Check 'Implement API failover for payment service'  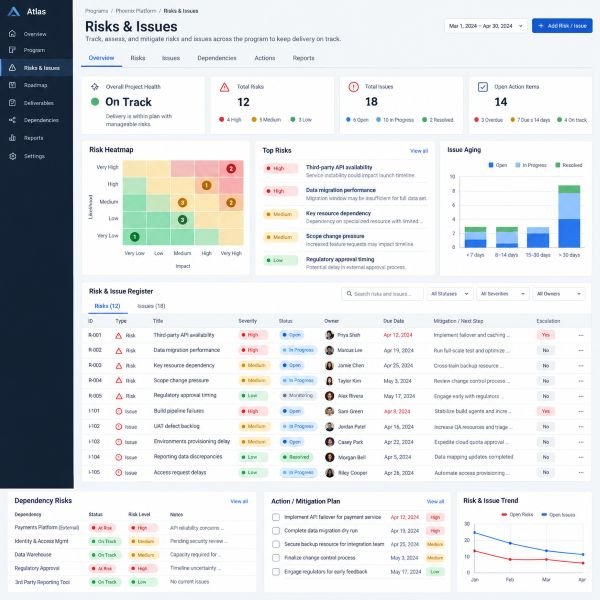(276, 517)
